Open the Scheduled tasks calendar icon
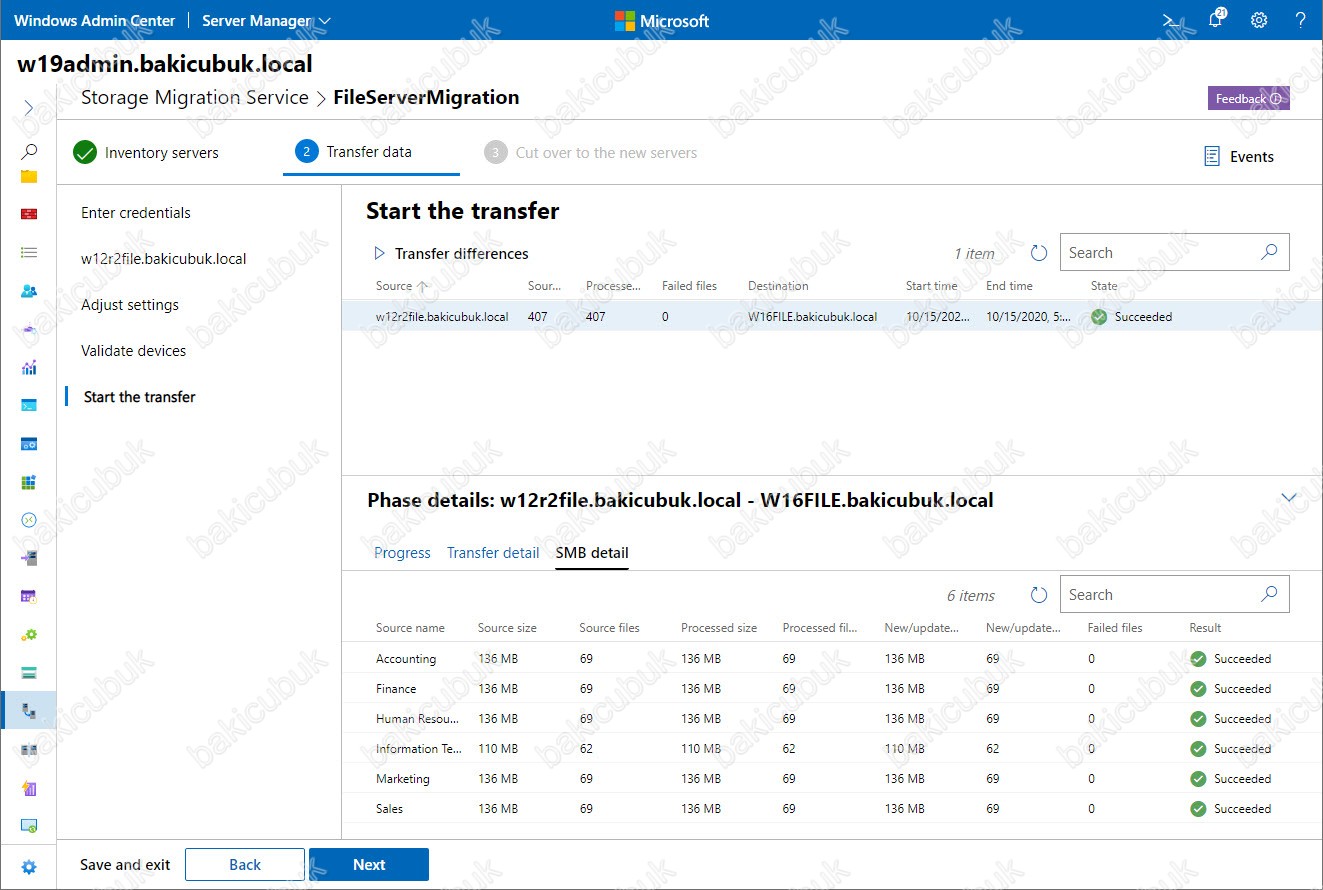The image size is (1323, 890). pyautogui.click(x=29, y=596)
